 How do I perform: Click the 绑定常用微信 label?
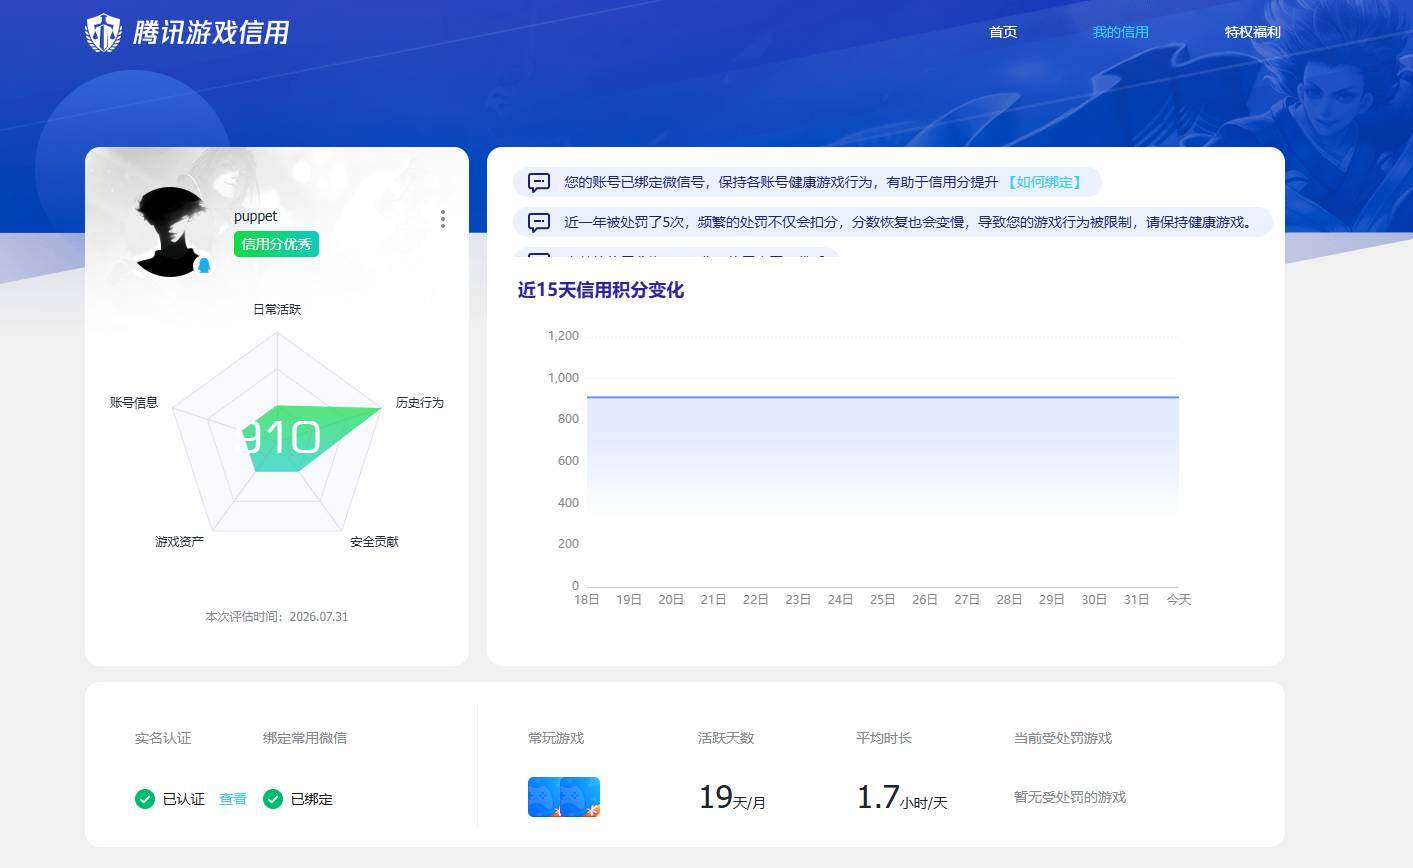pyautogui.click(x=305, y=738)
